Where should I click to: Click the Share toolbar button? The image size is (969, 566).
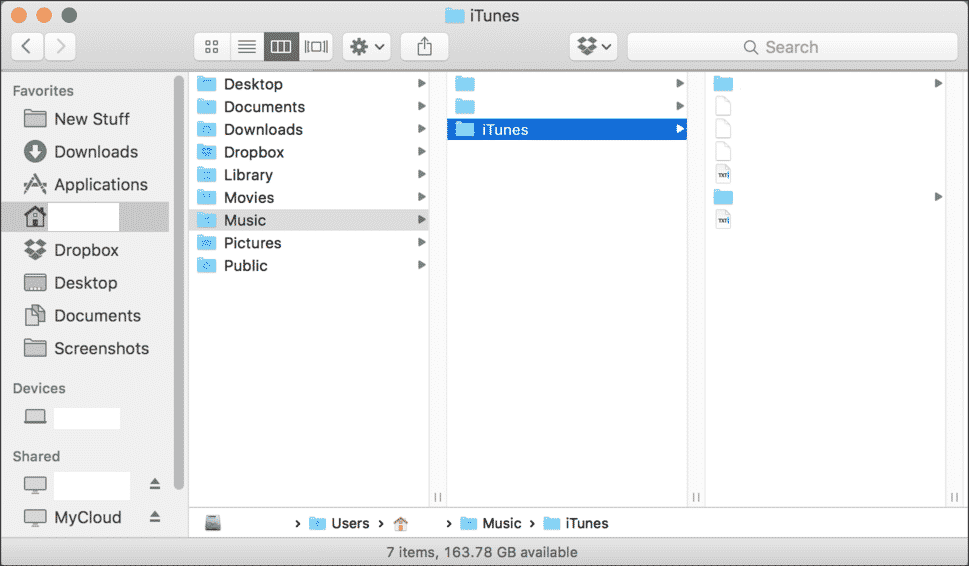coord(424,47)
